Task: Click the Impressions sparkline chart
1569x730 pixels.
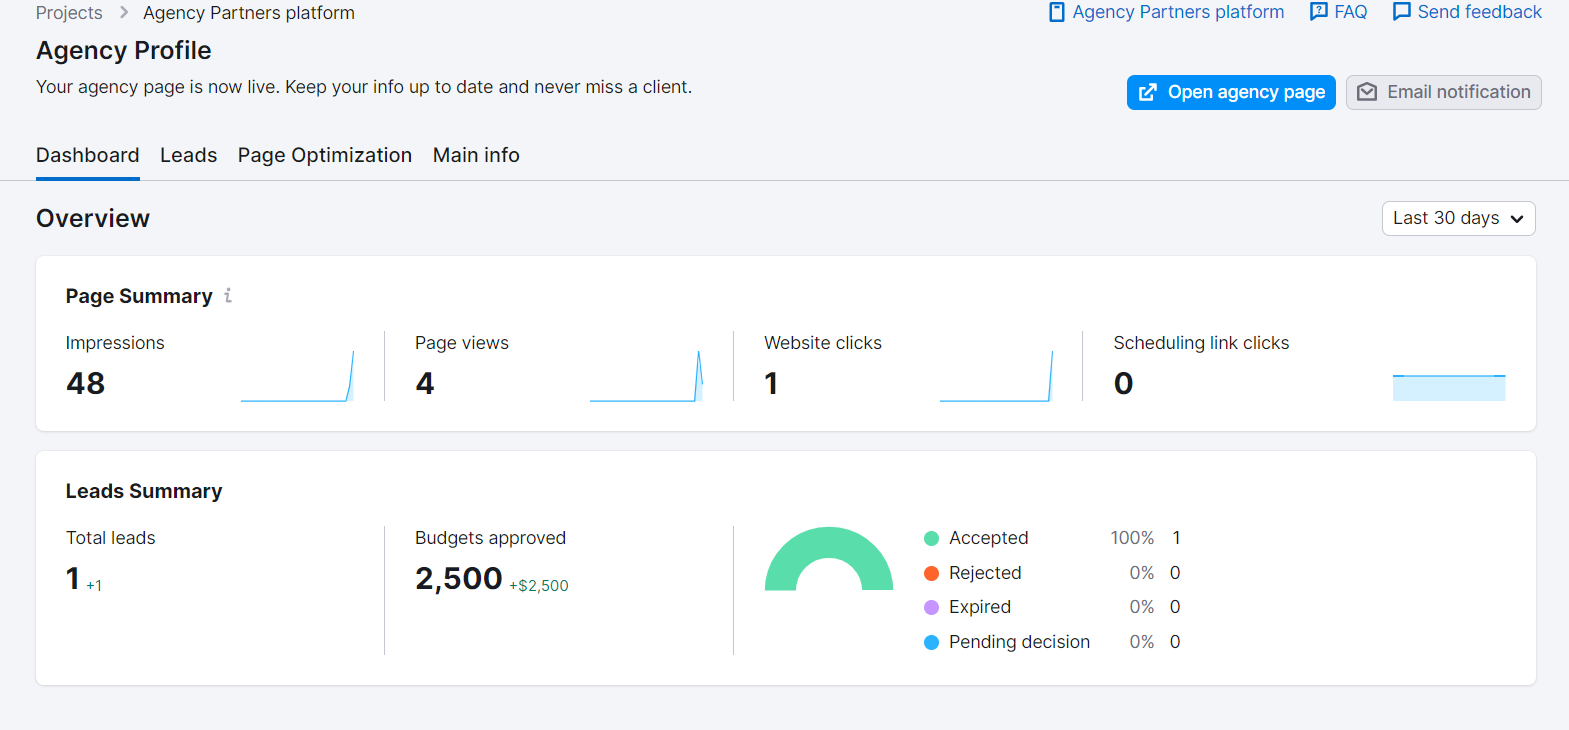Action: tap(297, 380)
